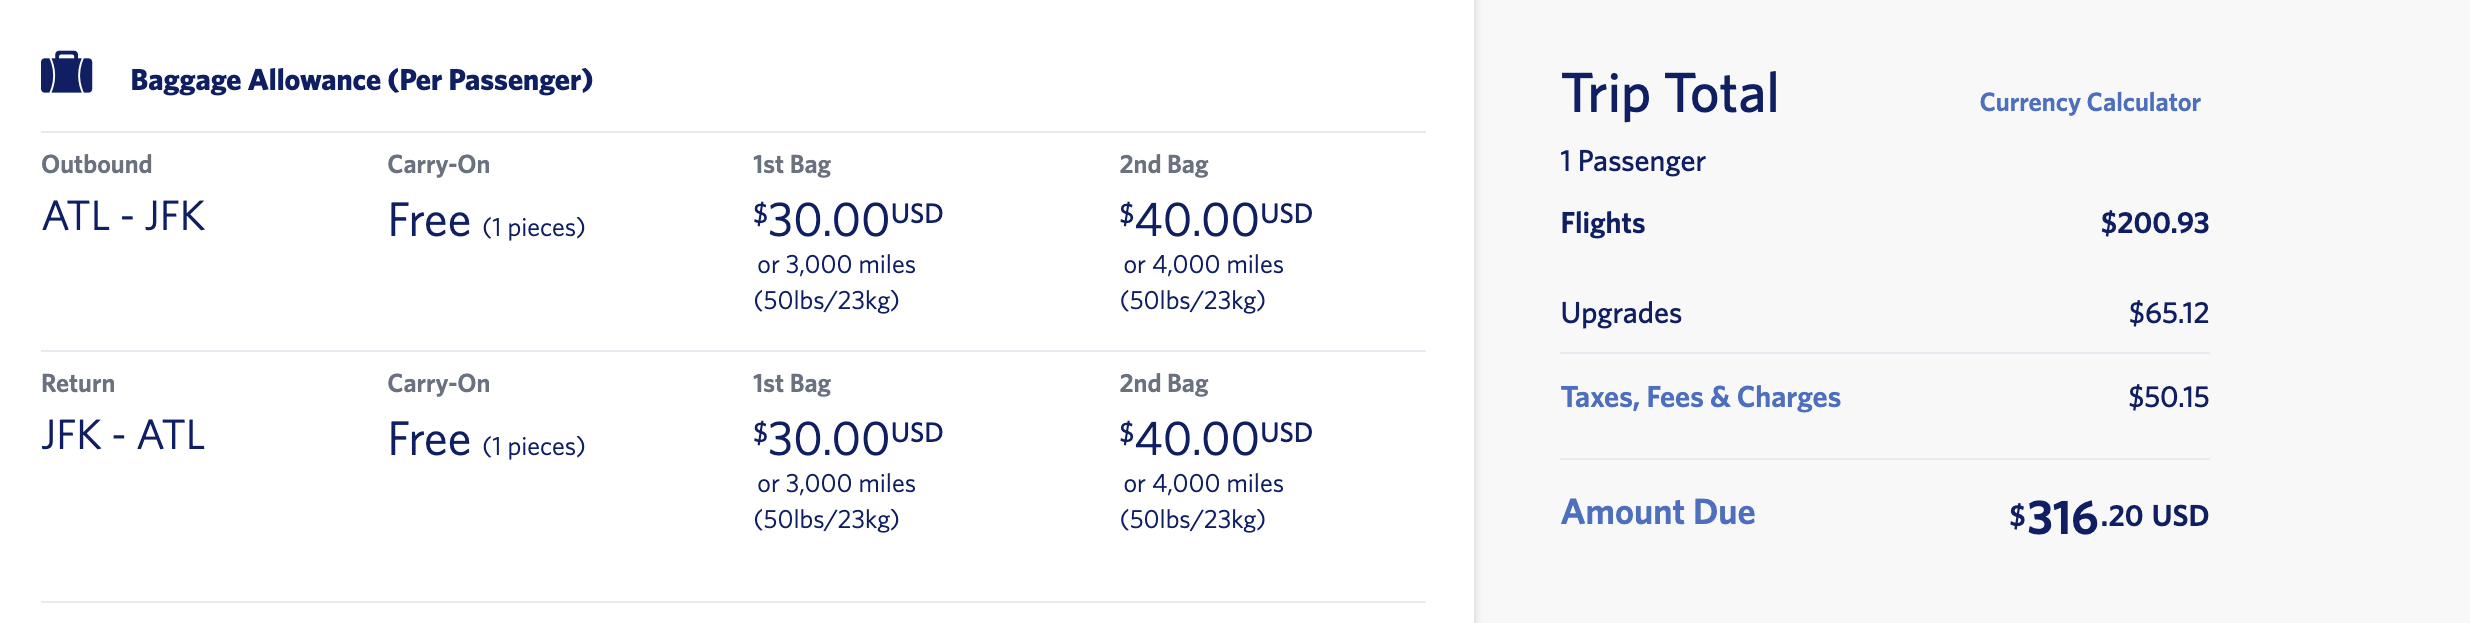Click the return Carry-On Free text

point(429,440)
